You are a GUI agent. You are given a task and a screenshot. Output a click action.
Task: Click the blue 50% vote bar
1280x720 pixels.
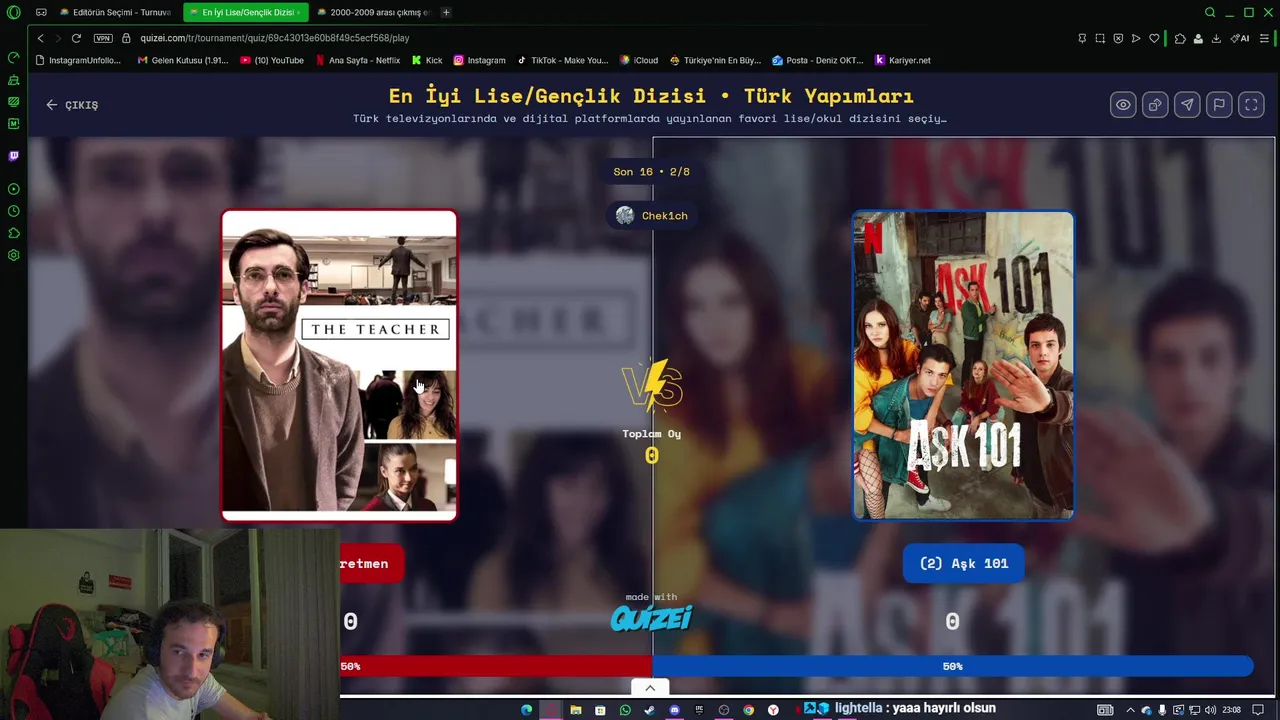click(952, 666)
